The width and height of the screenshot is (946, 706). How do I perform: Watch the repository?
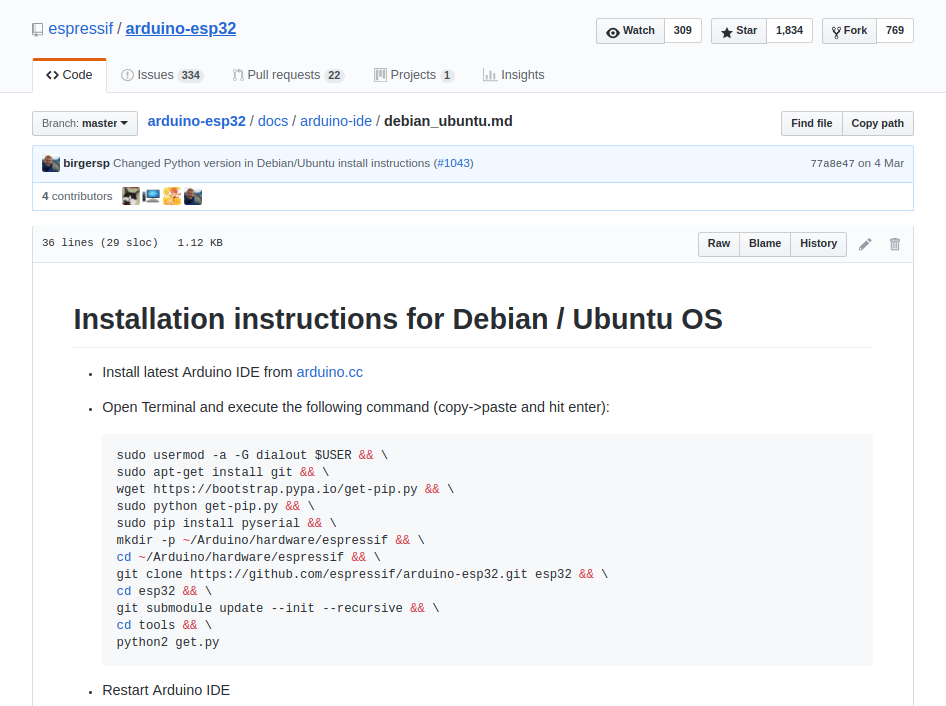[630, 31]
